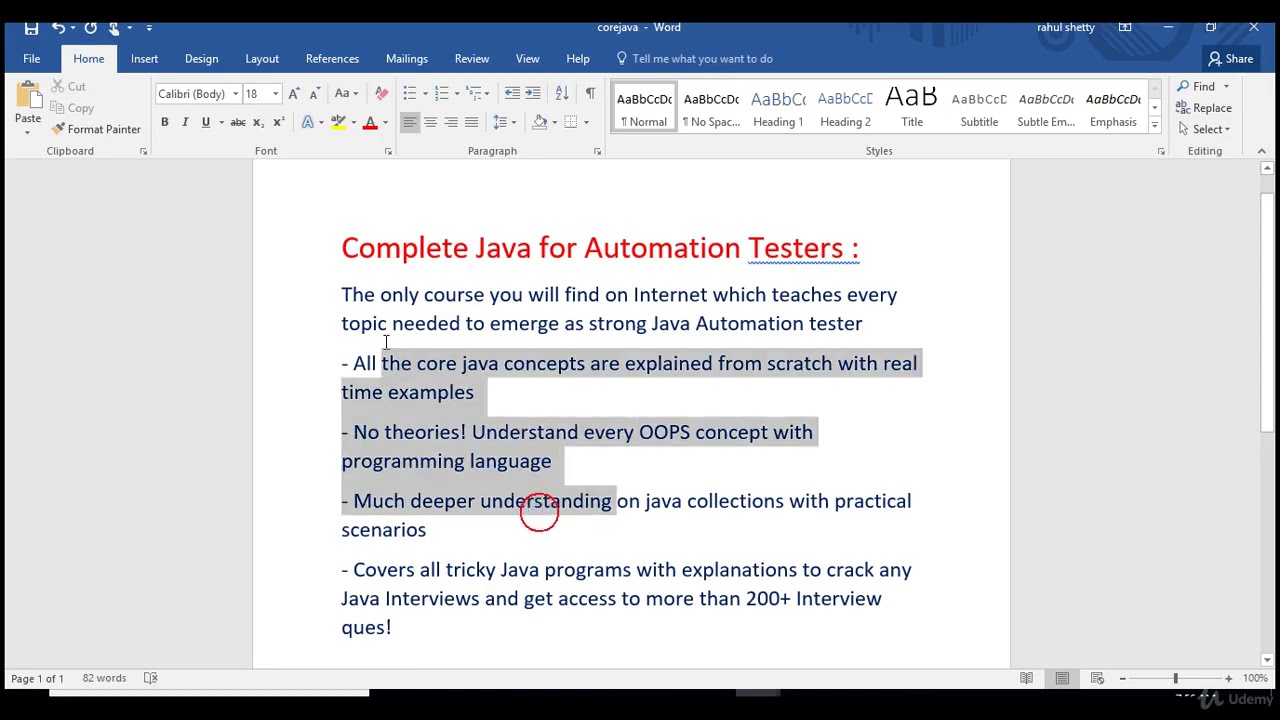The width and height of the screenshot is (1280, 720).
Task: Increase paragraph indent
Action: coord(533,94)
